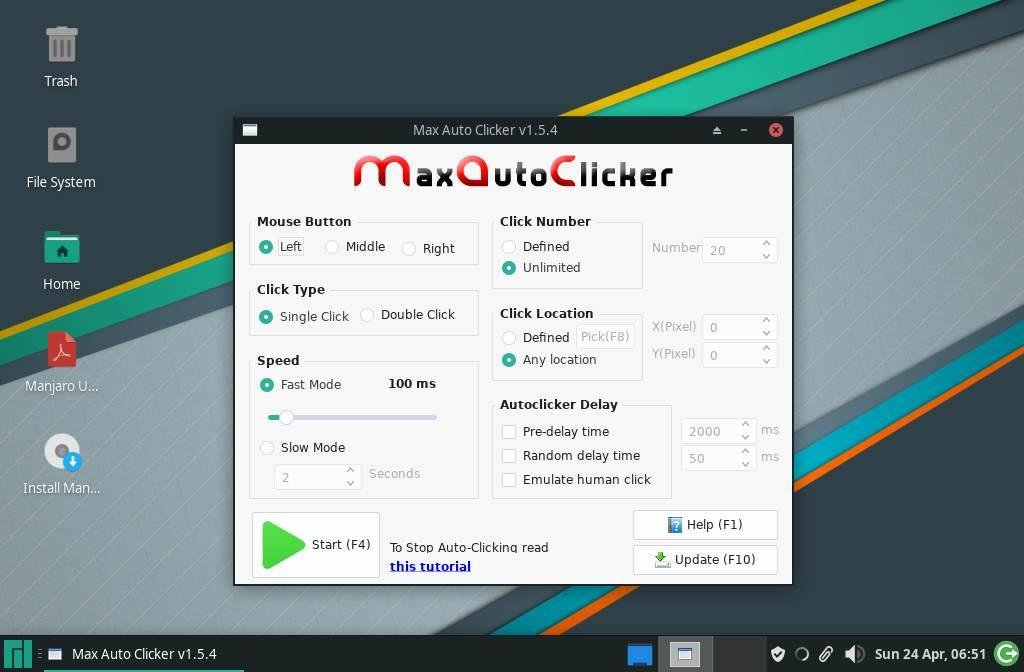The height and width of the screenshot is (672, 1024).
Task: Enable the Pre-delay time checkbox
Action: point(509,432)
